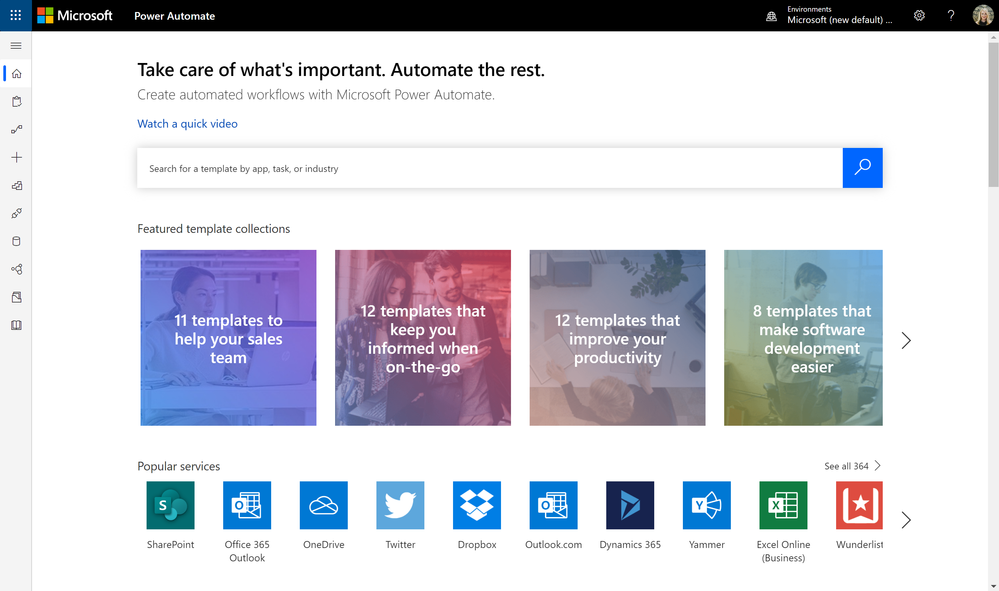Open Solutions icon in sidebar
This screenshot has height=591, width=999.
coord(17,297)
